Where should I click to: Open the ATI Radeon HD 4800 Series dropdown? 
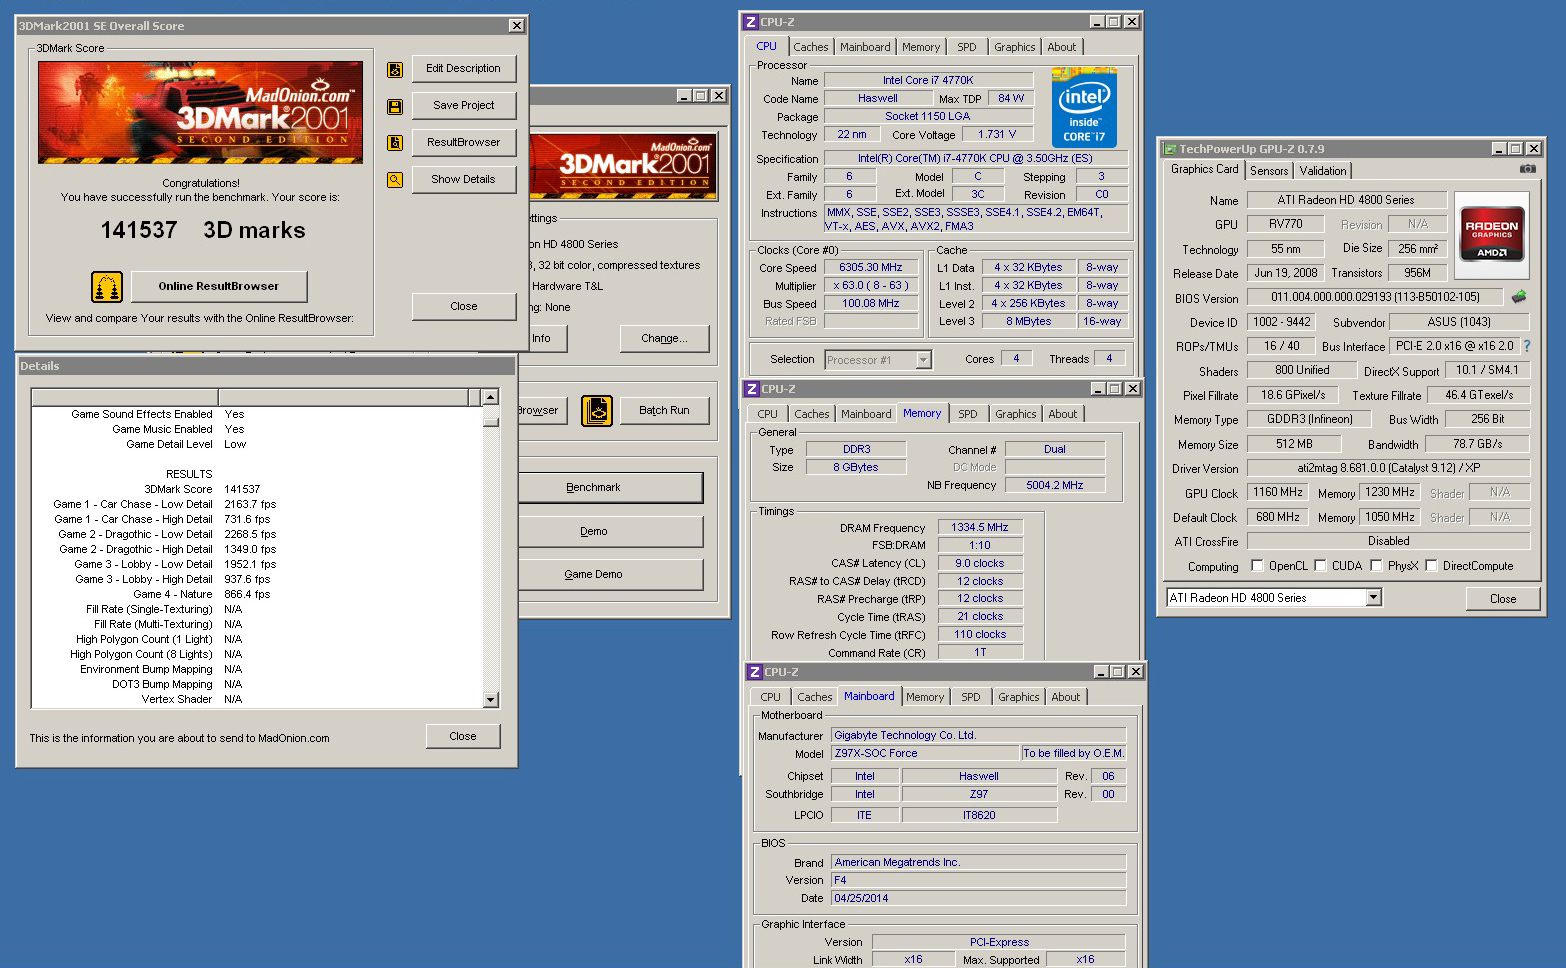tap(1373, 598)
